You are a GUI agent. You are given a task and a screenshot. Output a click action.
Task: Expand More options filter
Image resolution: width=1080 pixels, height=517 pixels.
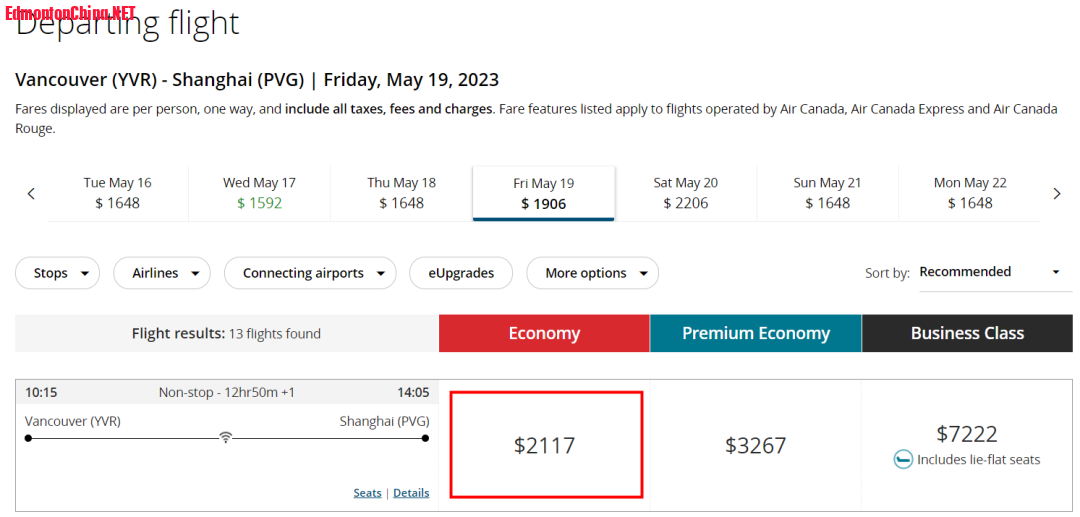(x=593, y=273)
